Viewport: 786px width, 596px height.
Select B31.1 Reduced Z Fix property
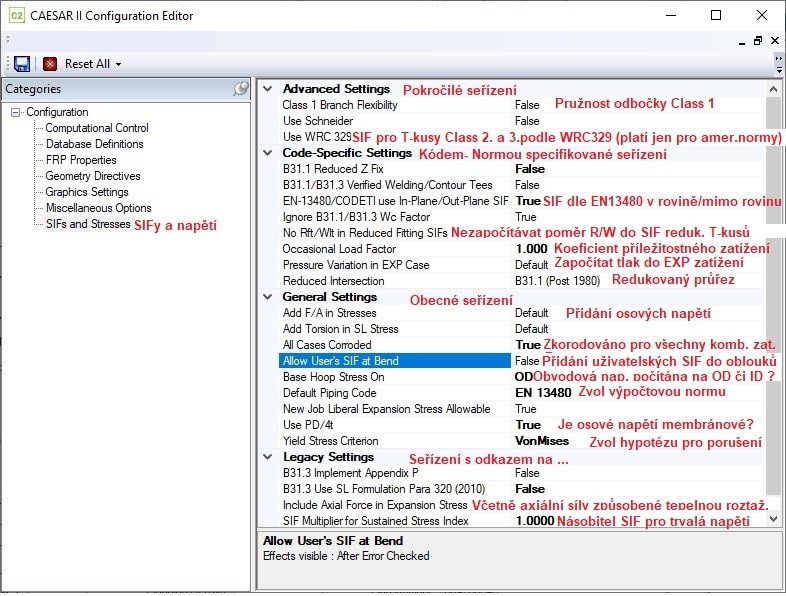click(333, 169)
